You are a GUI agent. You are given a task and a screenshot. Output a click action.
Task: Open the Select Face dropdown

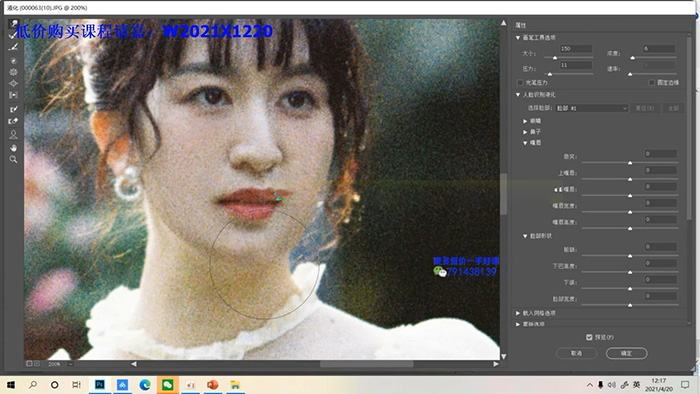(x=592, y=108)
